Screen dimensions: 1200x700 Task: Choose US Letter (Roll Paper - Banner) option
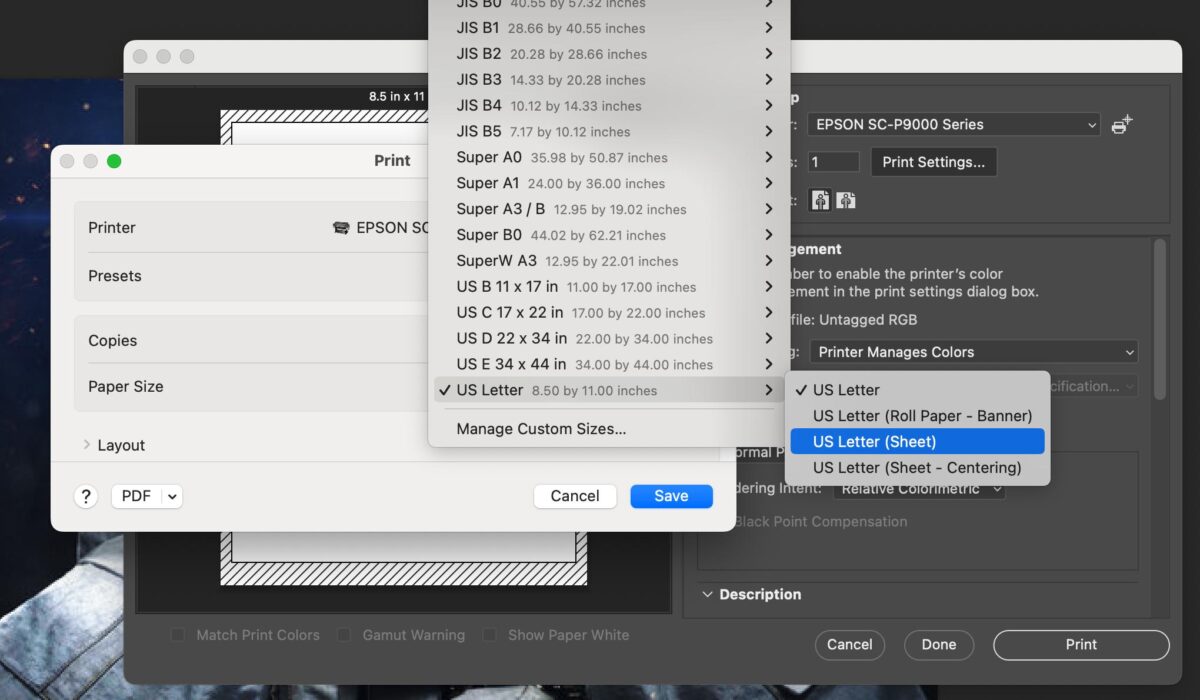pos(917,415)
